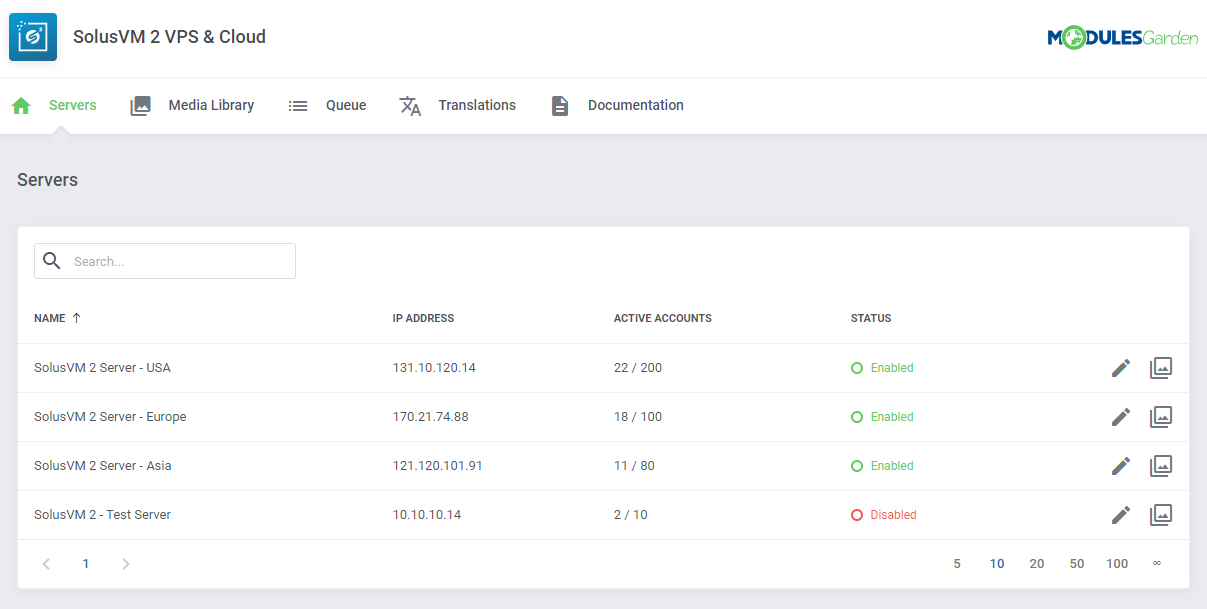Click the Servers home icon
The height and width of the screenshot is (609, 1207).
21,106
